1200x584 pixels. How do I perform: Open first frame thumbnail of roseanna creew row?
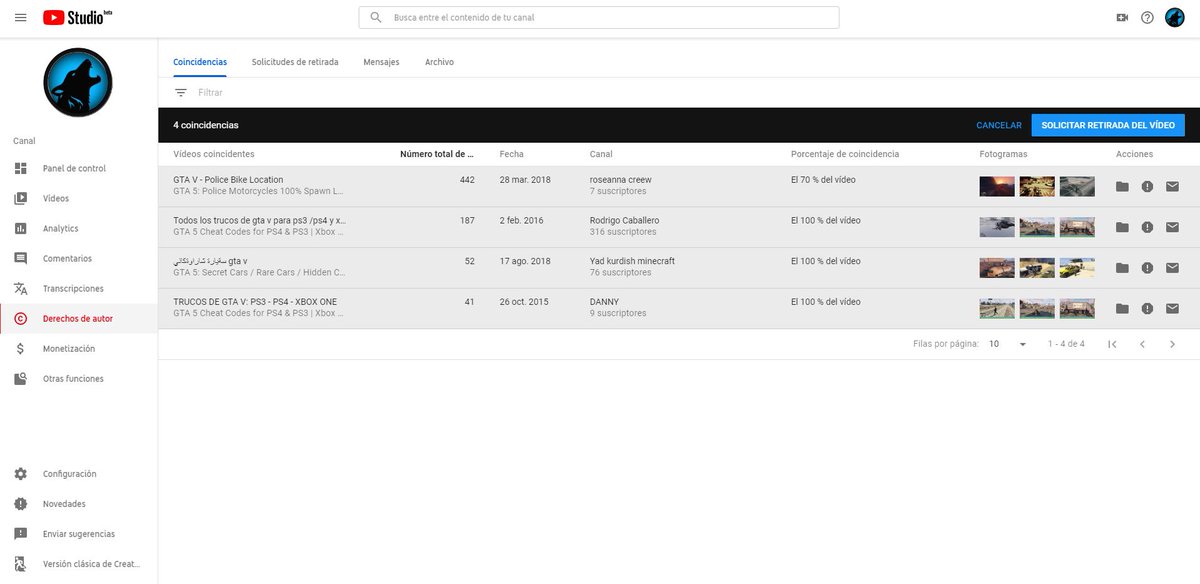997,186
